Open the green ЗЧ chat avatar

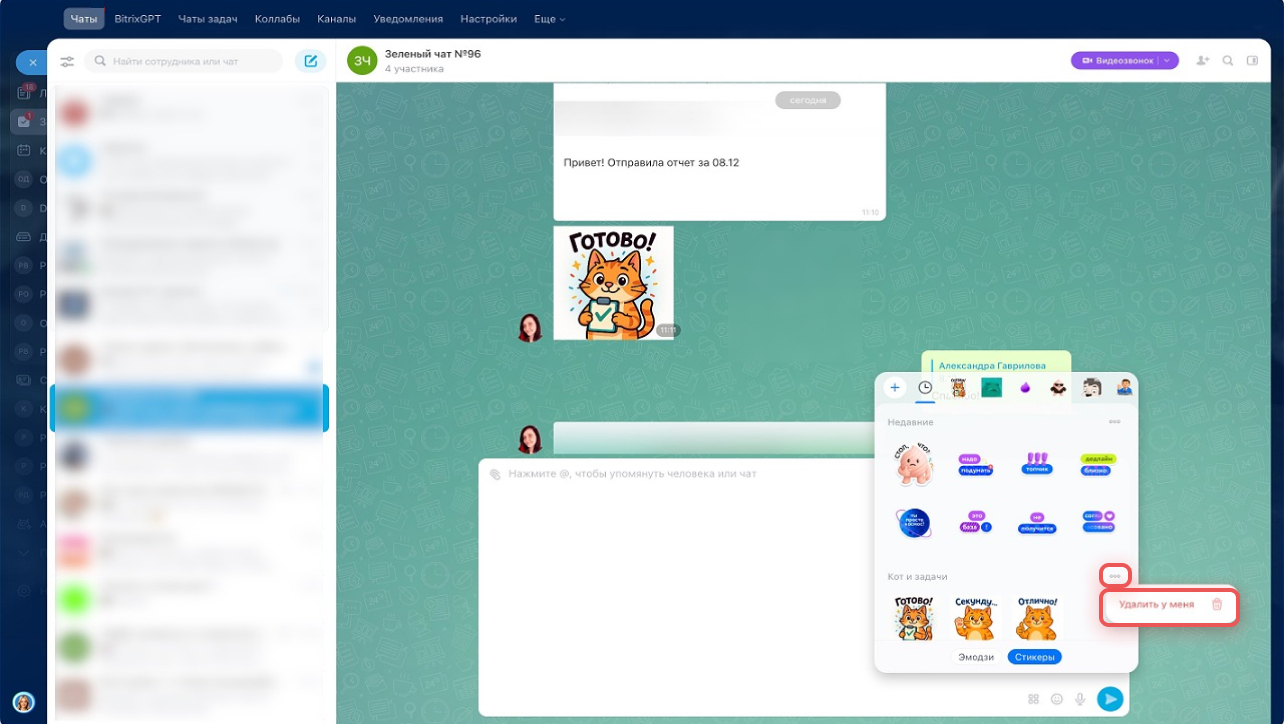[362, 61]
